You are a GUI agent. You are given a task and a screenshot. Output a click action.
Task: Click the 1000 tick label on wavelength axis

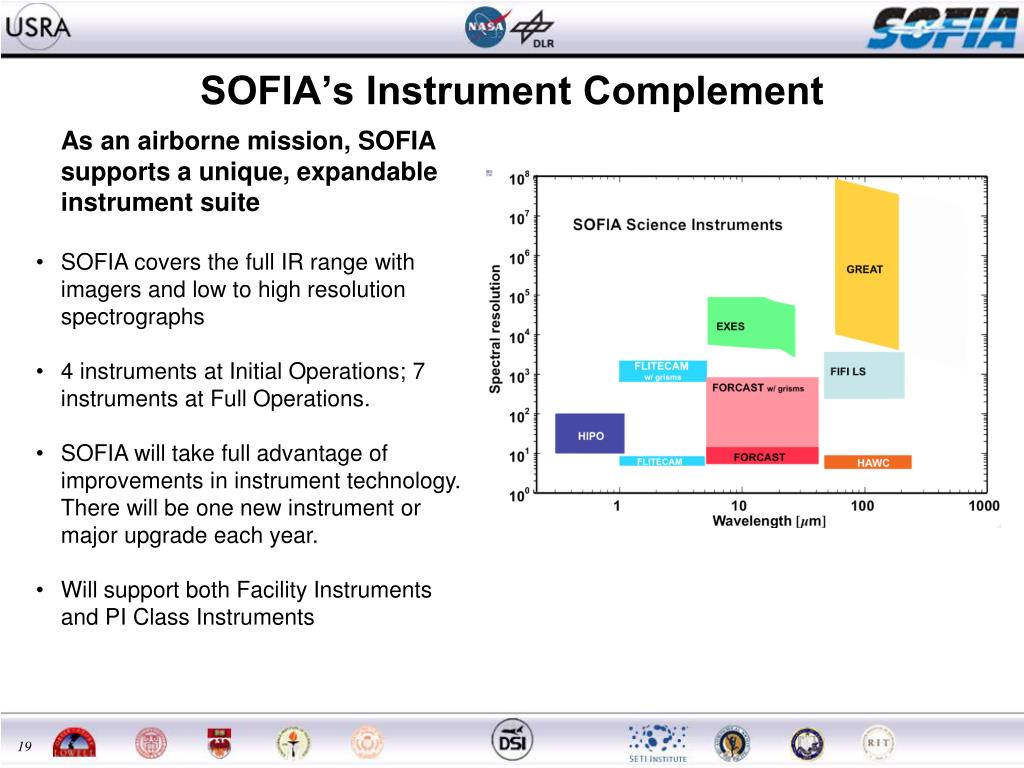pyautogui.click(x=984, y=505)
